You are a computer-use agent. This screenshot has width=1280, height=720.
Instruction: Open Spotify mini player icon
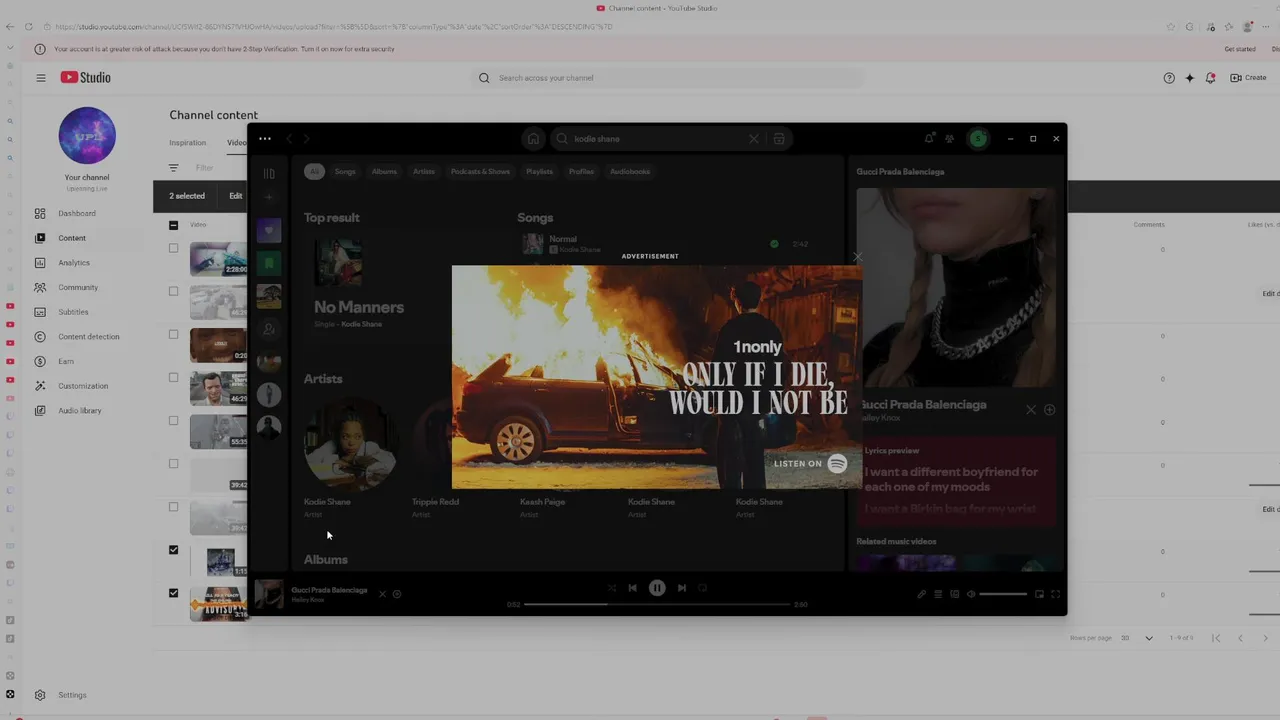pyautogui.click(x=1039, y=594)
